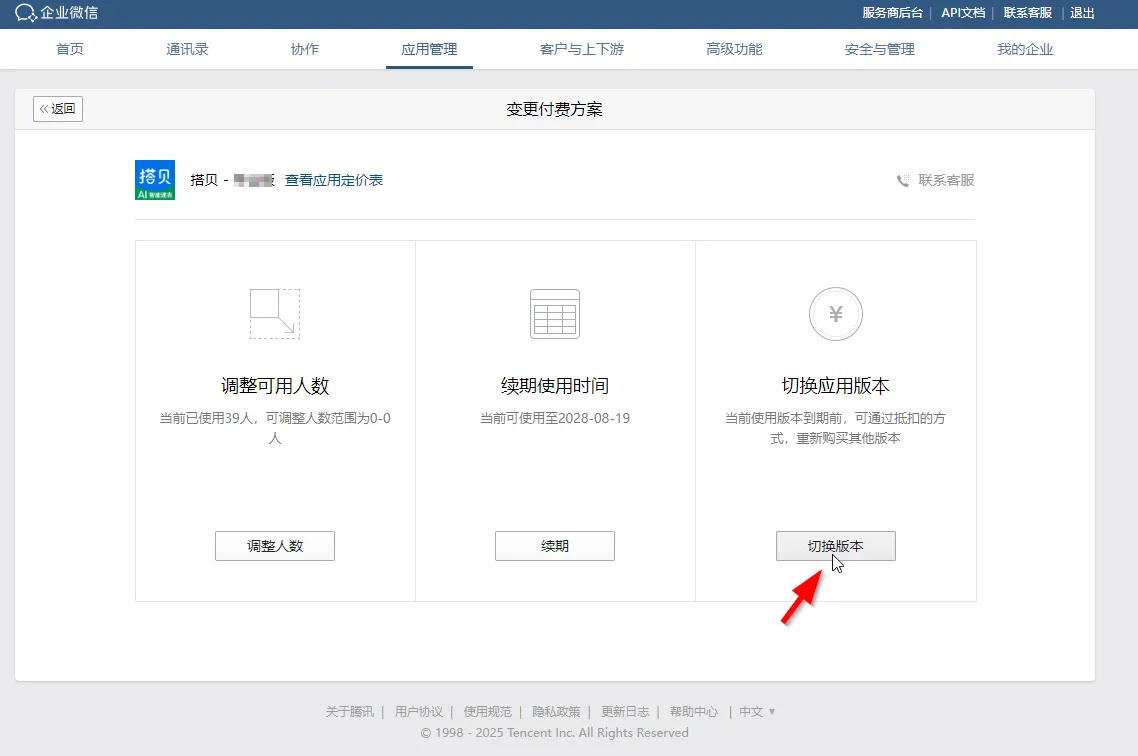Expand the 中文 language dropdown
Viewport: 1138px width, 756px height.
coord(757,712)
